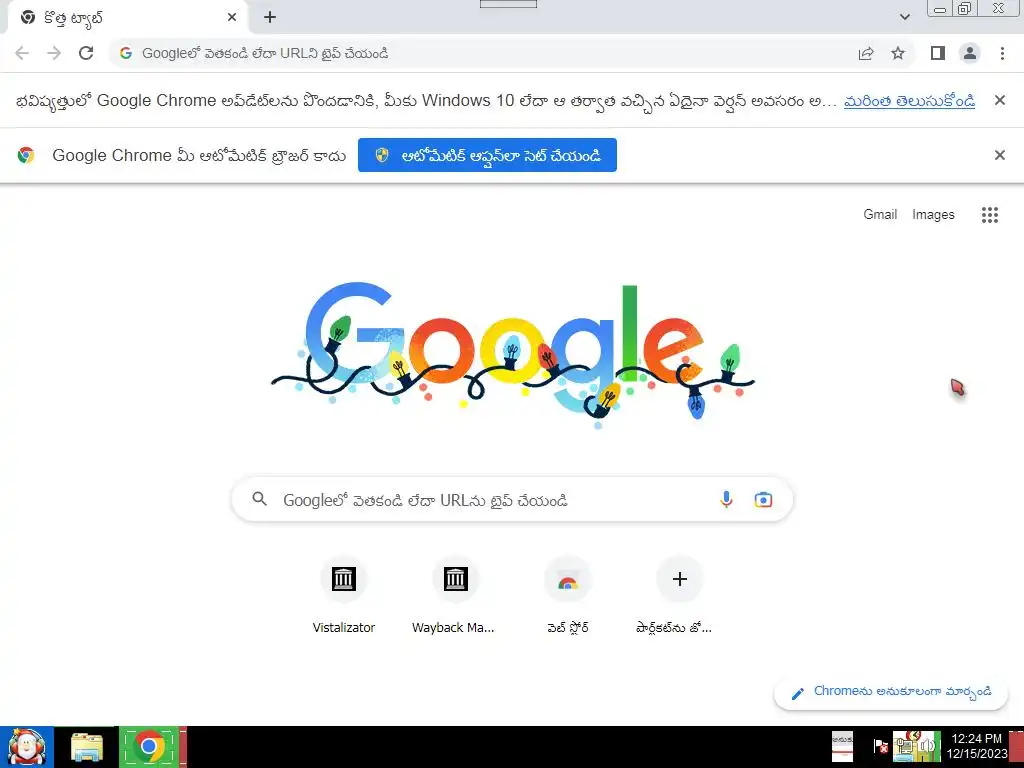Open File Explorer from the taskbar
This screenshot has height=768, width=1024.
pos(87,747)
